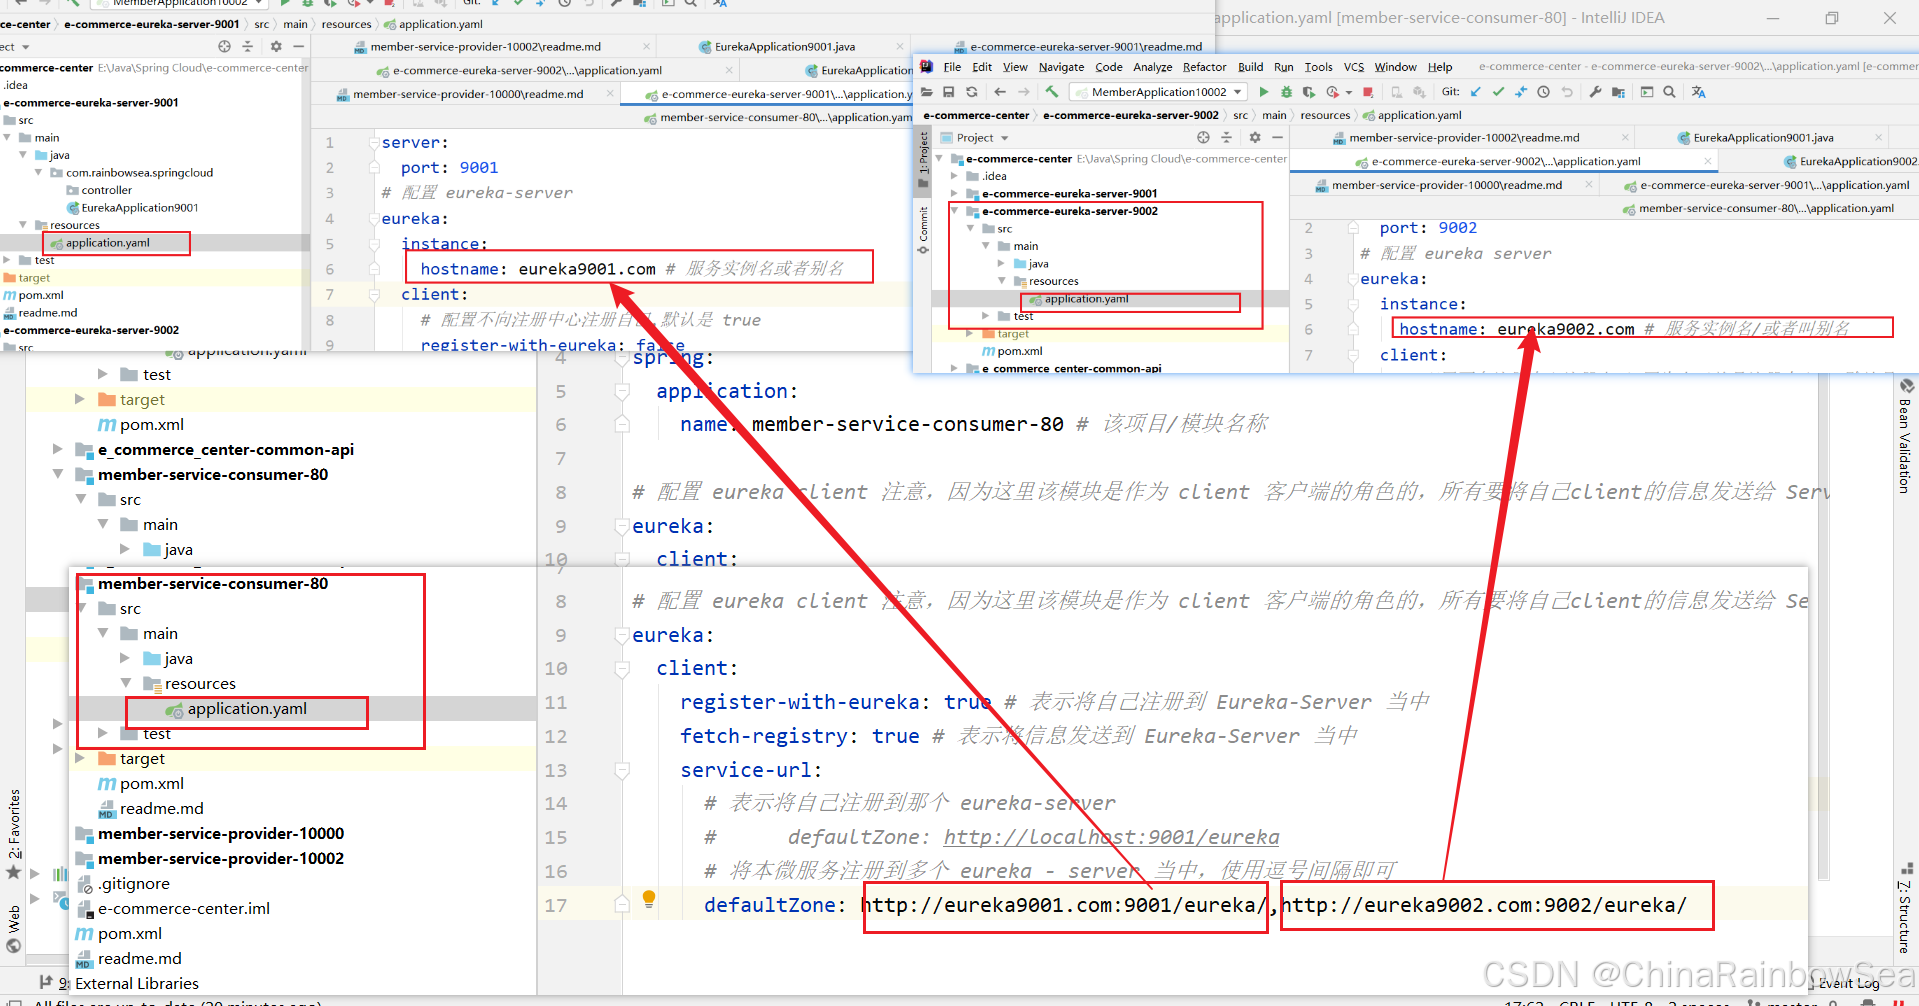The image size is (1919, 1006).
Task: Run MemberApplication10002 with the green play icon
Action: point(1264,92)
